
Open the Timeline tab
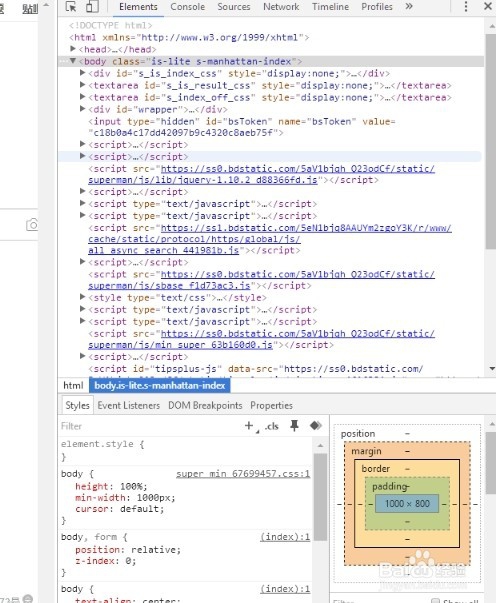pyautogui.click(x=331, y=7)
